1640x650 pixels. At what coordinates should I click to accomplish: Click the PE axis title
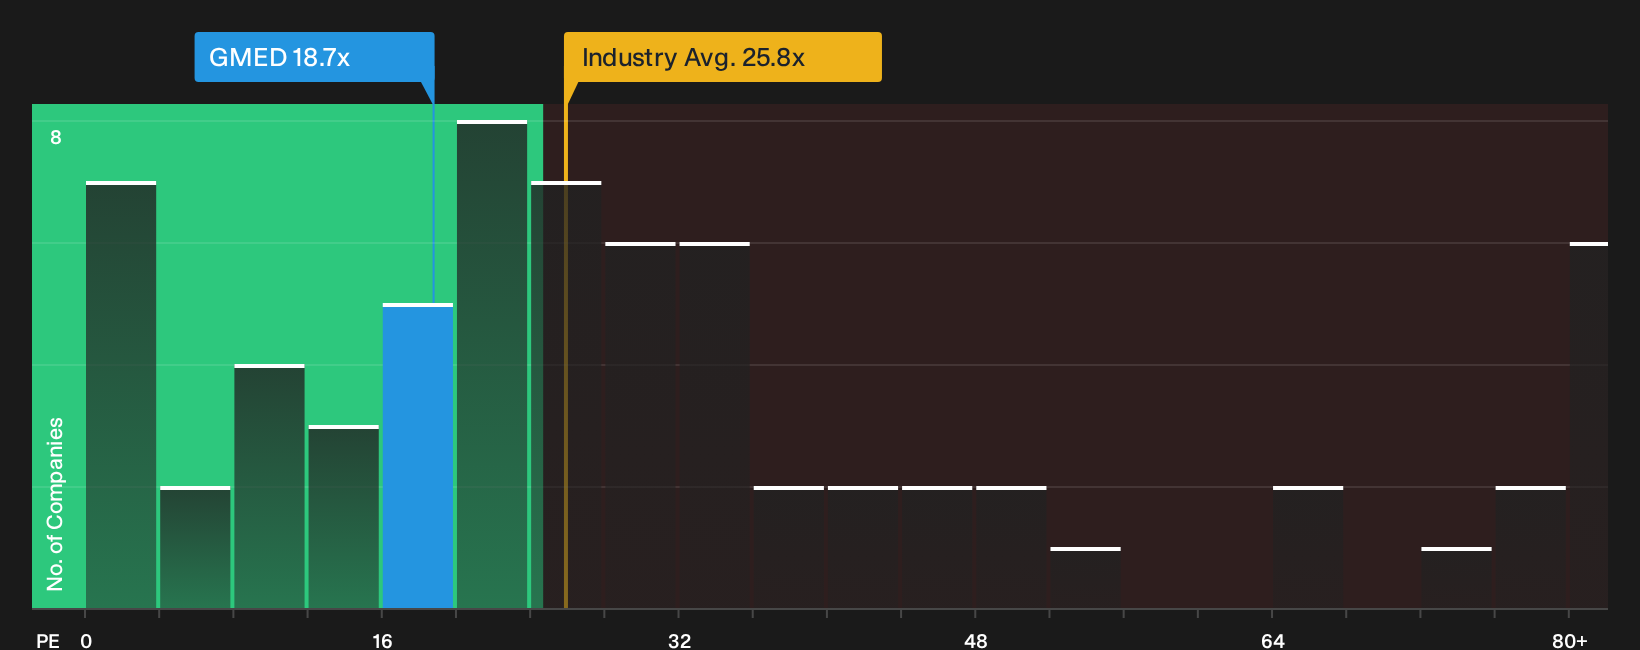click(48, 640)
